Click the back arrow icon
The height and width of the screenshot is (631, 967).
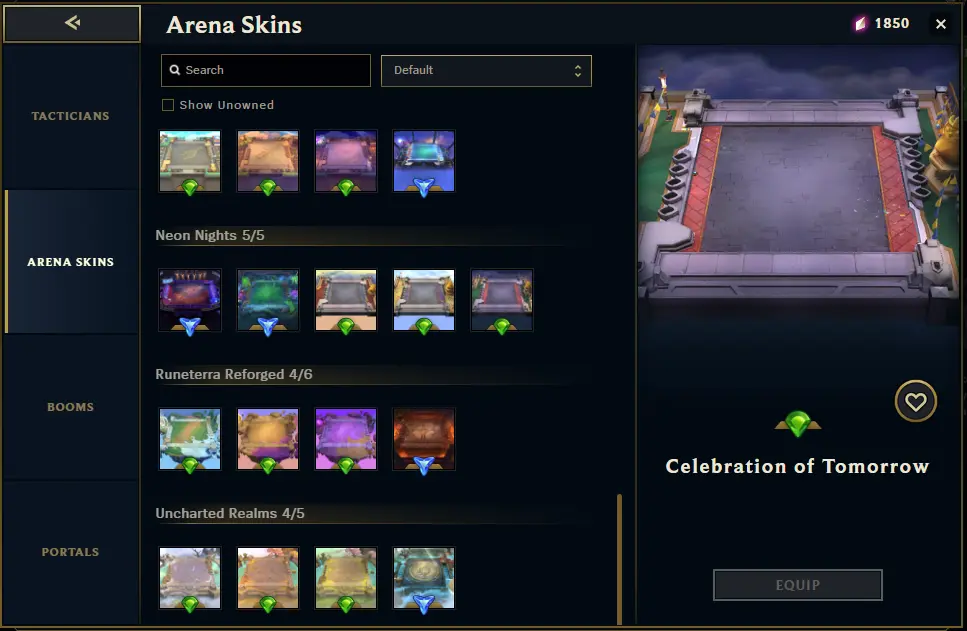pos(72,23)
